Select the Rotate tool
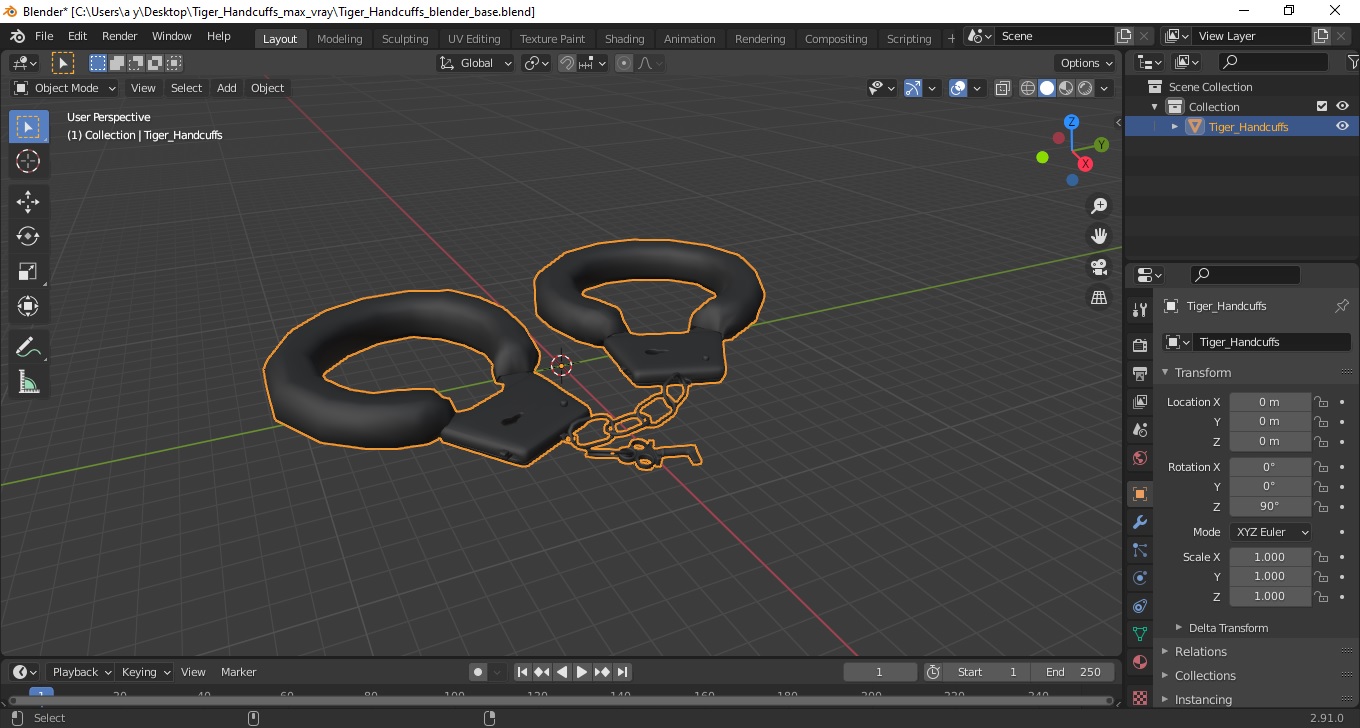The image size is (1360, 728). coord(28,236)
